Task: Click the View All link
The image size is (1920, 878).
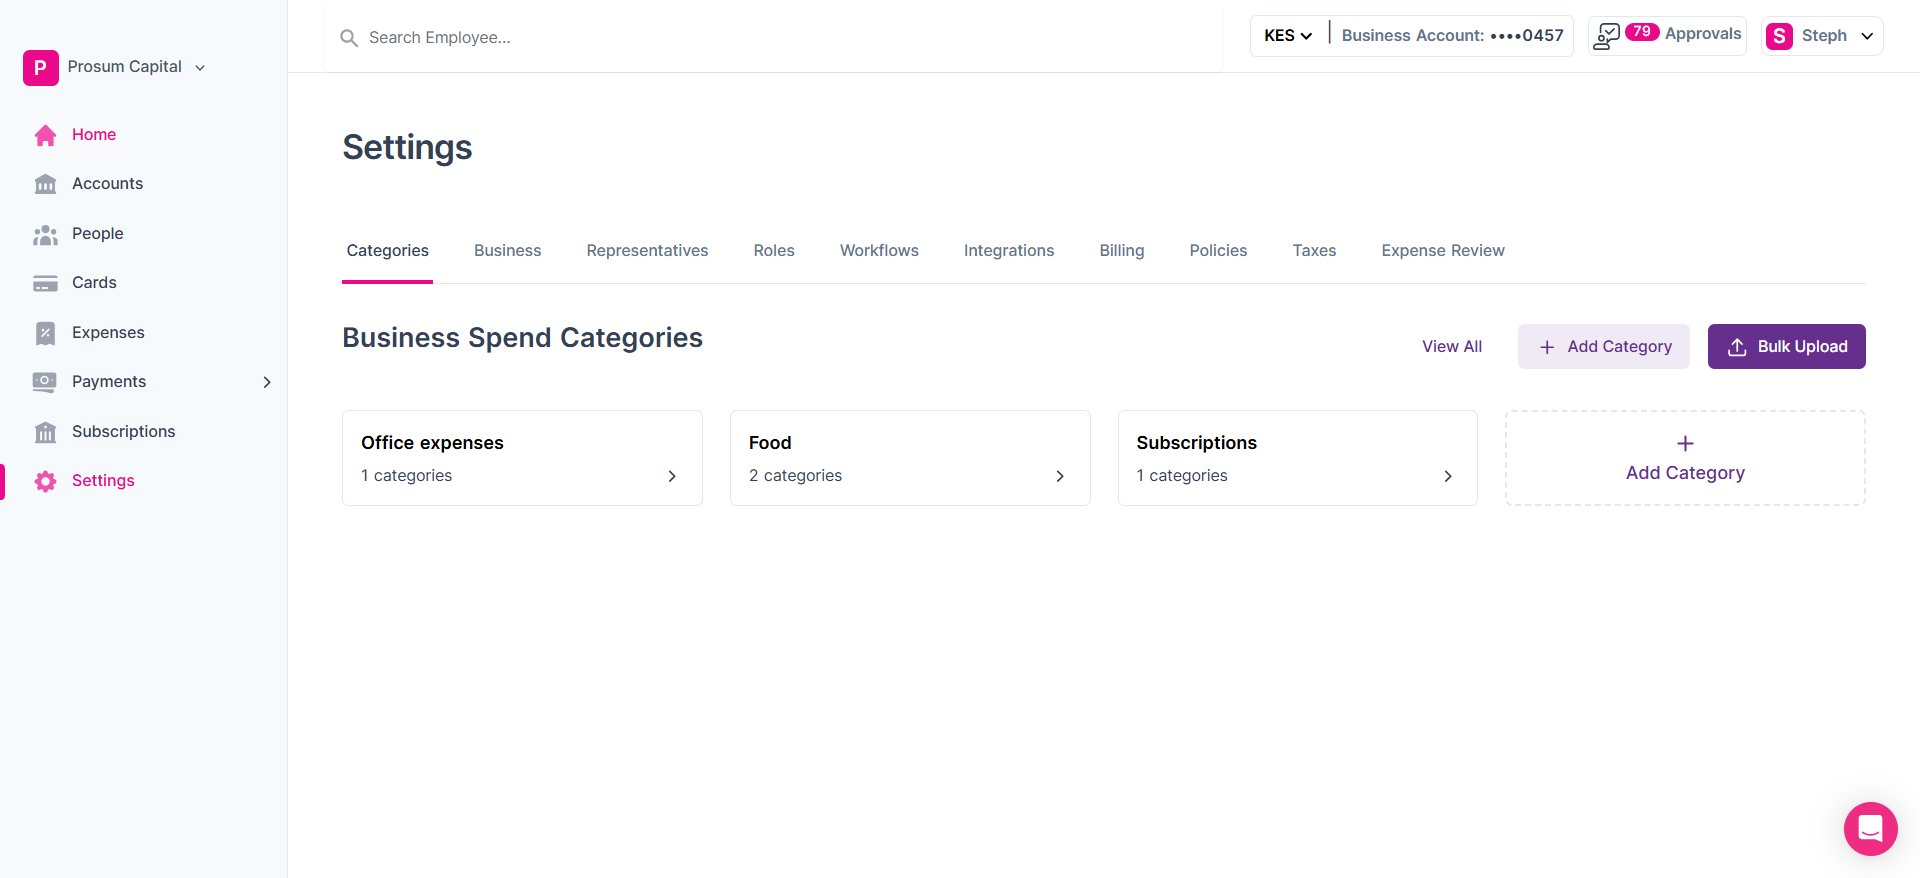Action: point(1451,347)
